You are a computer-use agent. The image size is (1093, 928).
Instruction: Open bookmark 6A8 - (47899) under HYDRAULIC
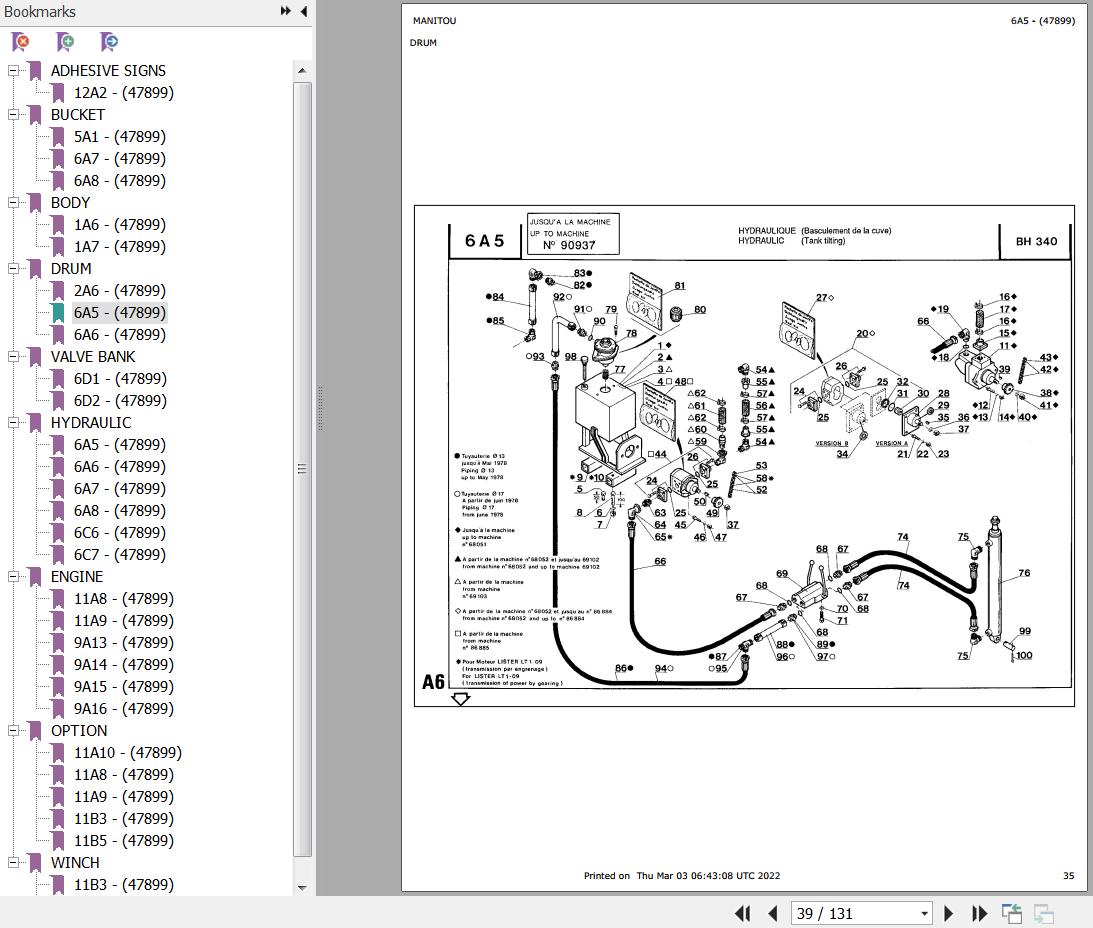[120, 510]
